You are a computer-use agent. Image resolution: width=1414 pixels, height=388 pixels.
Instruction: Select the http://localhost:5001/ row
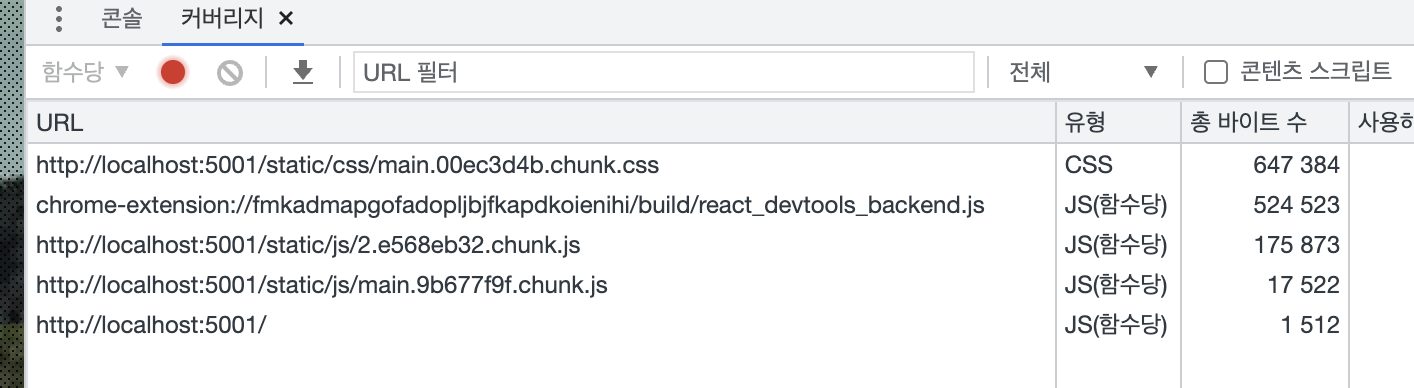click(720, 325)
